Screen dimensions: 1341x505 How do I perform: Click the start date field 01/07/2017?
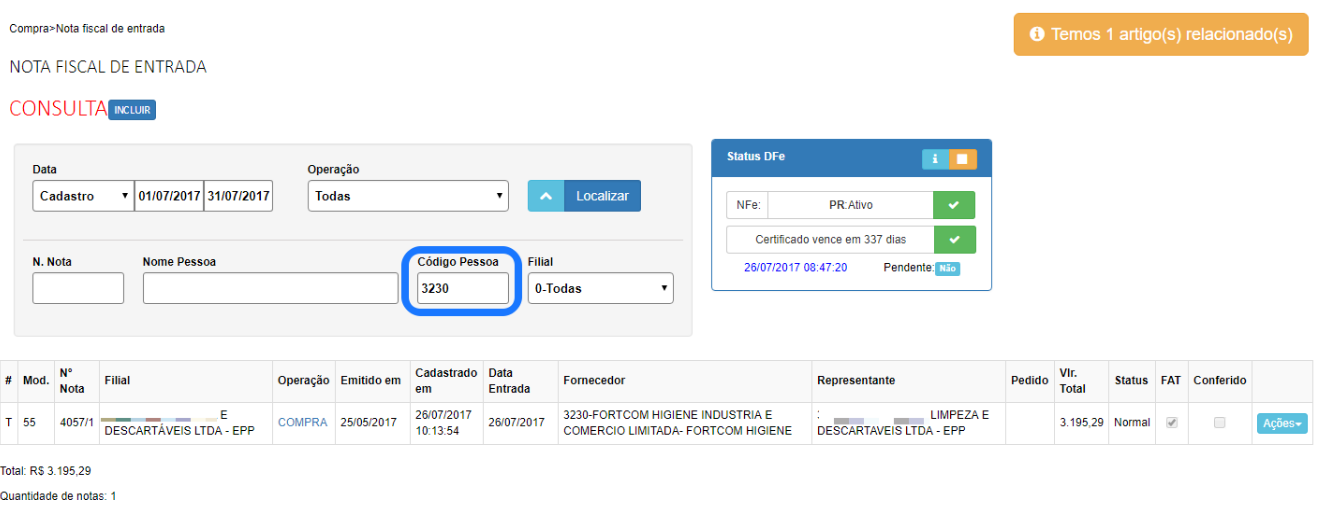click(x=169, y=196)
